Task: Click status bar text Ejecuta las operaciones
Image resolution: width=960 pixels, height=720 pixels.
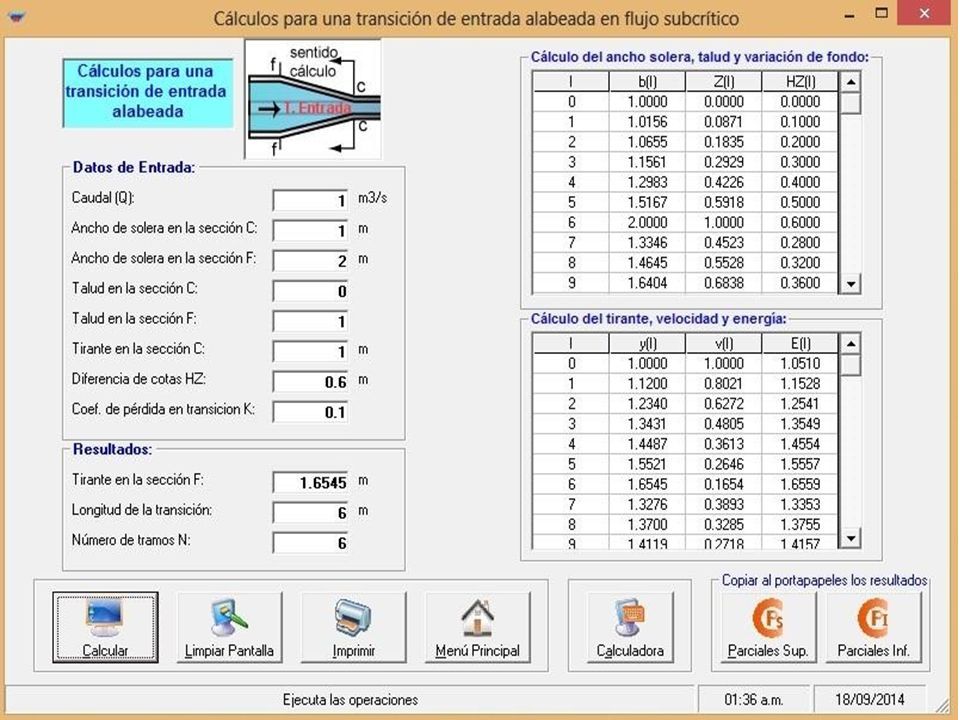Action: click(350, 700)
